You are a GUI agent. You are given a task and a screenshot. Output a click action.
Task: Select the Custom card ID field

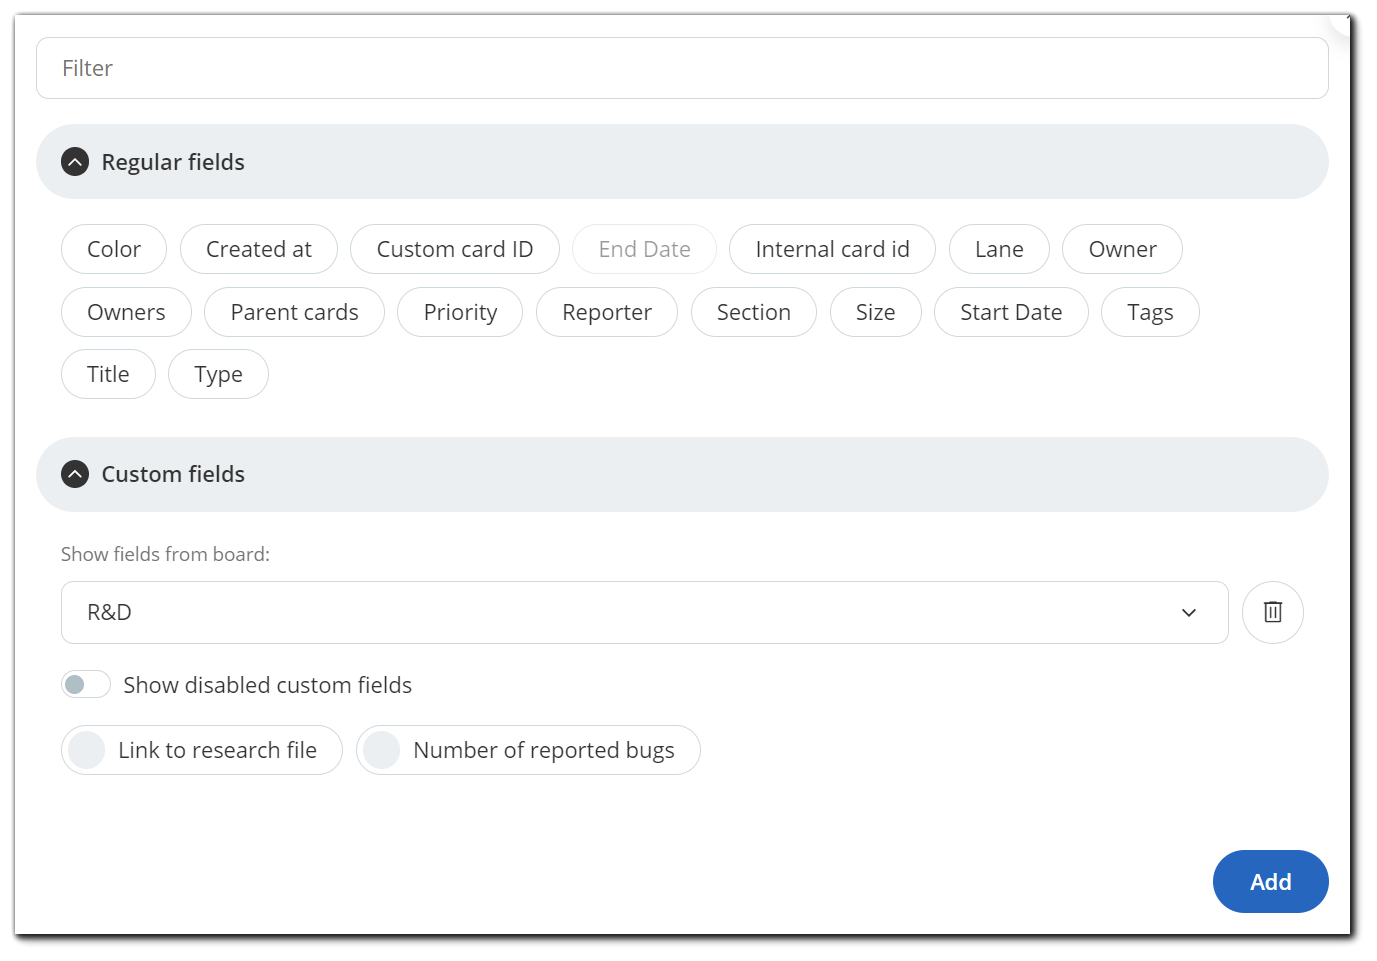coord(455,249)
